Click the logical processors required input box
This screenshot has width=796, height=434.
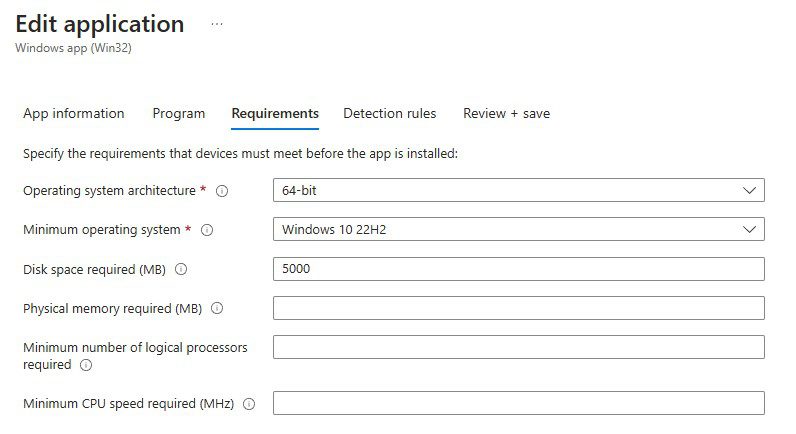[x=518, y=347]
